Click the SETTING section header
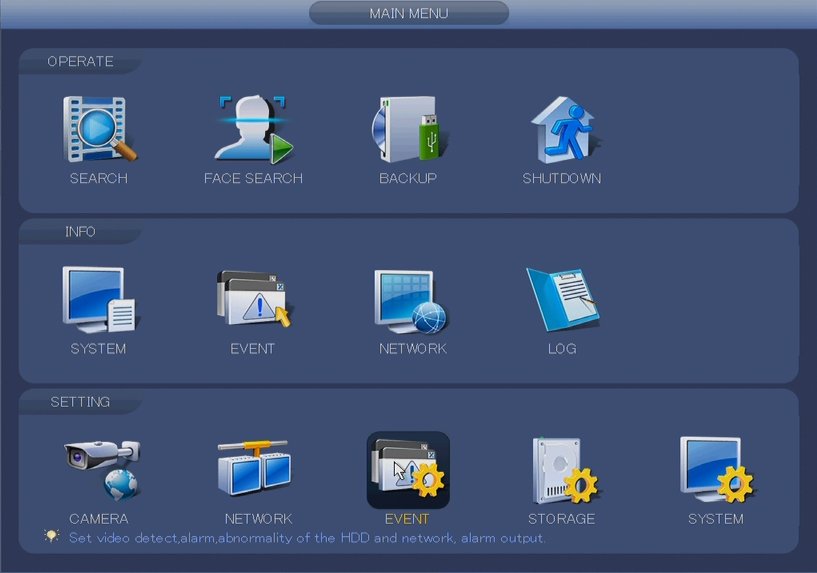 (x=80, y=402)
